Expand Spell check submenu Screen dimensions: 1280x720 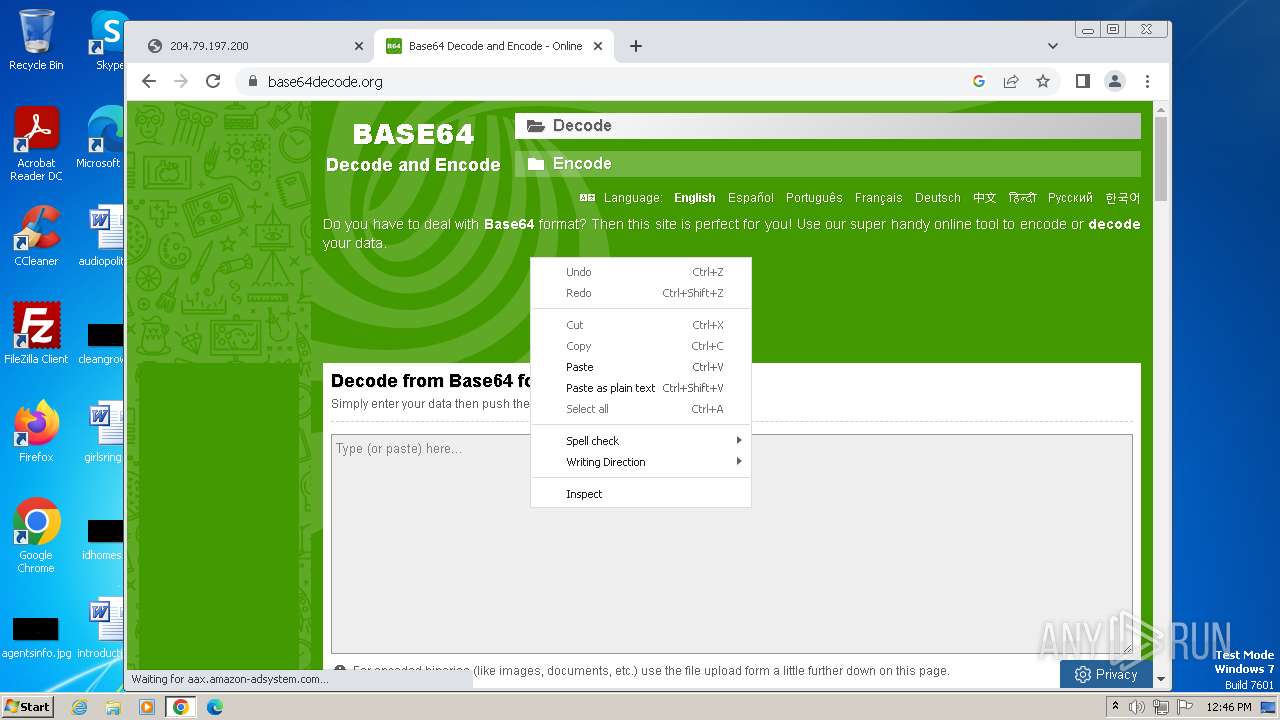[640, 441]
